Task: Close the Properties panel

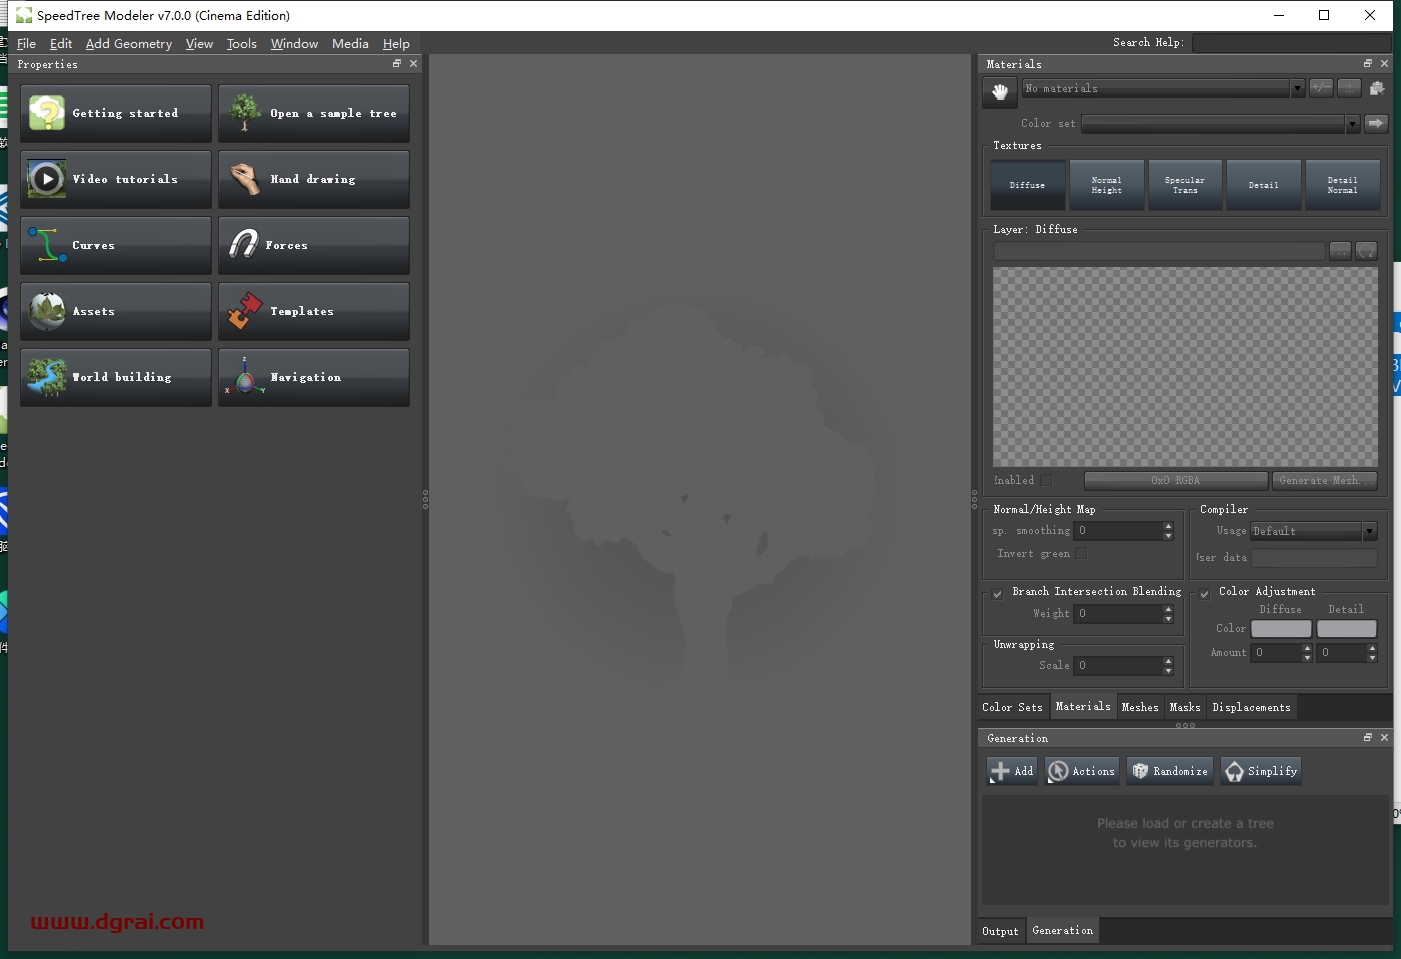Action: pyautogui.click(x=414, y=63)
